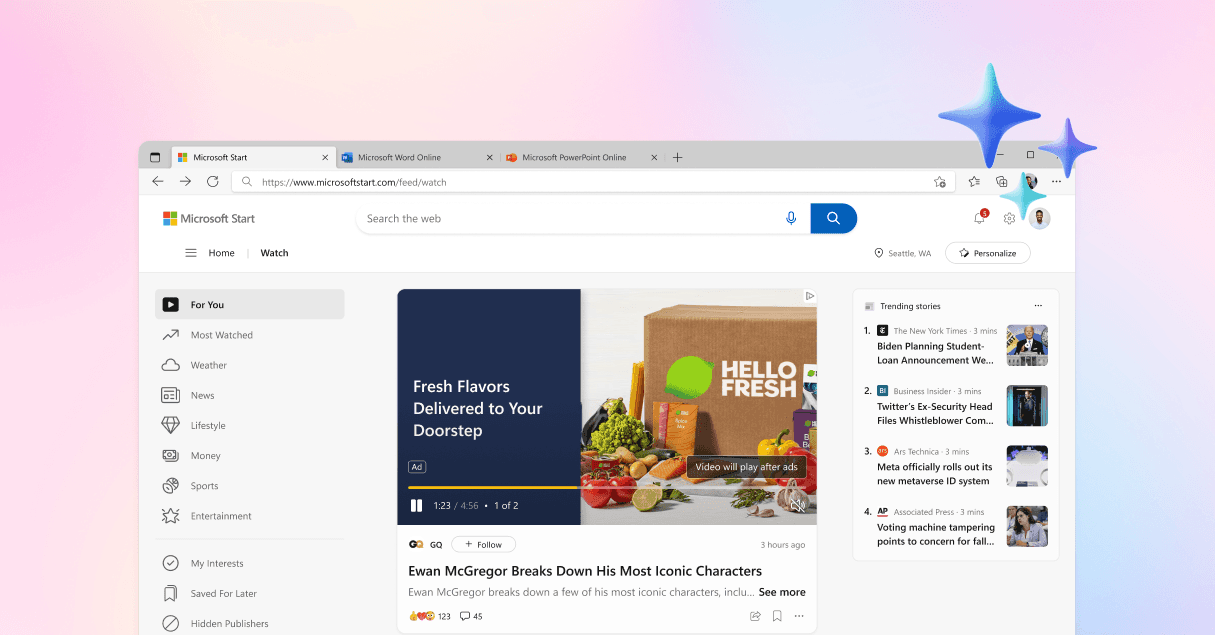Click the blue search magnifier button

pyautogui.click(x=833, y=218)
